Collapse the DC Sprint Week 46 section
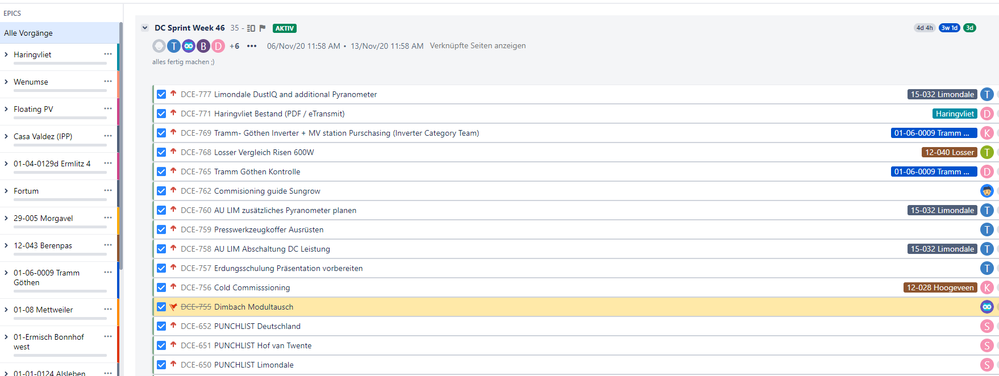Viewport: 999px width, 376px height. click(145, 28)
